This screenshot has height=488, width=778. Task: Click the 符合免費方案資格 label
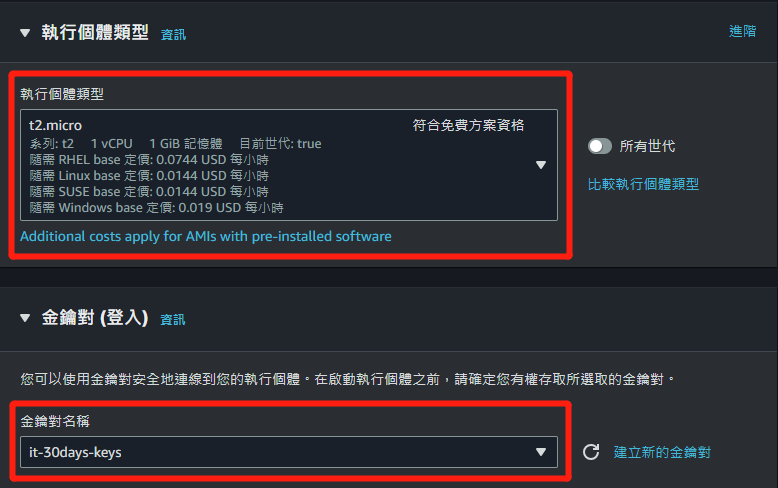pyautogui.click(x=468, y=125)
